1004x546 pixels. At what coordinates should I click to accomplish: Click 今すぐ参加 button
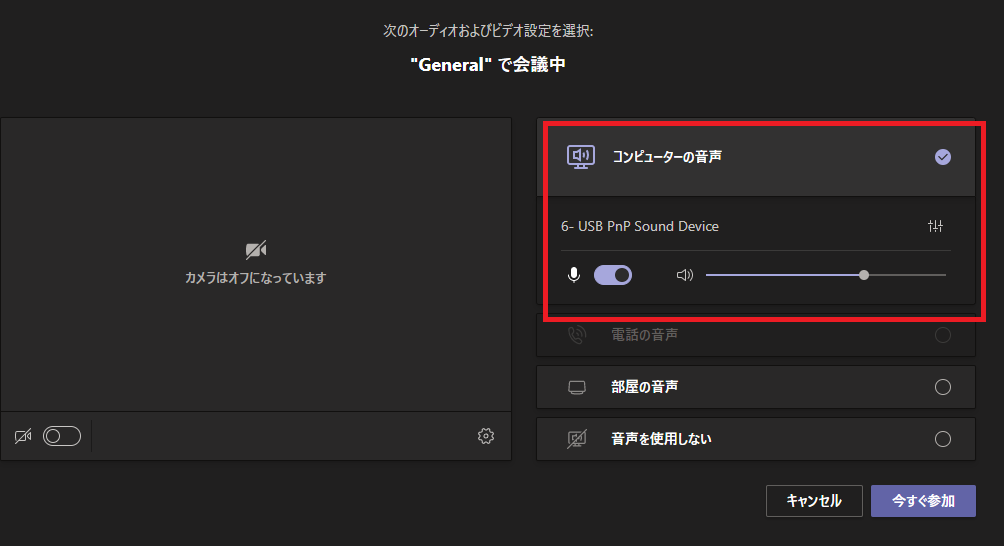click(x=923, y=501)
